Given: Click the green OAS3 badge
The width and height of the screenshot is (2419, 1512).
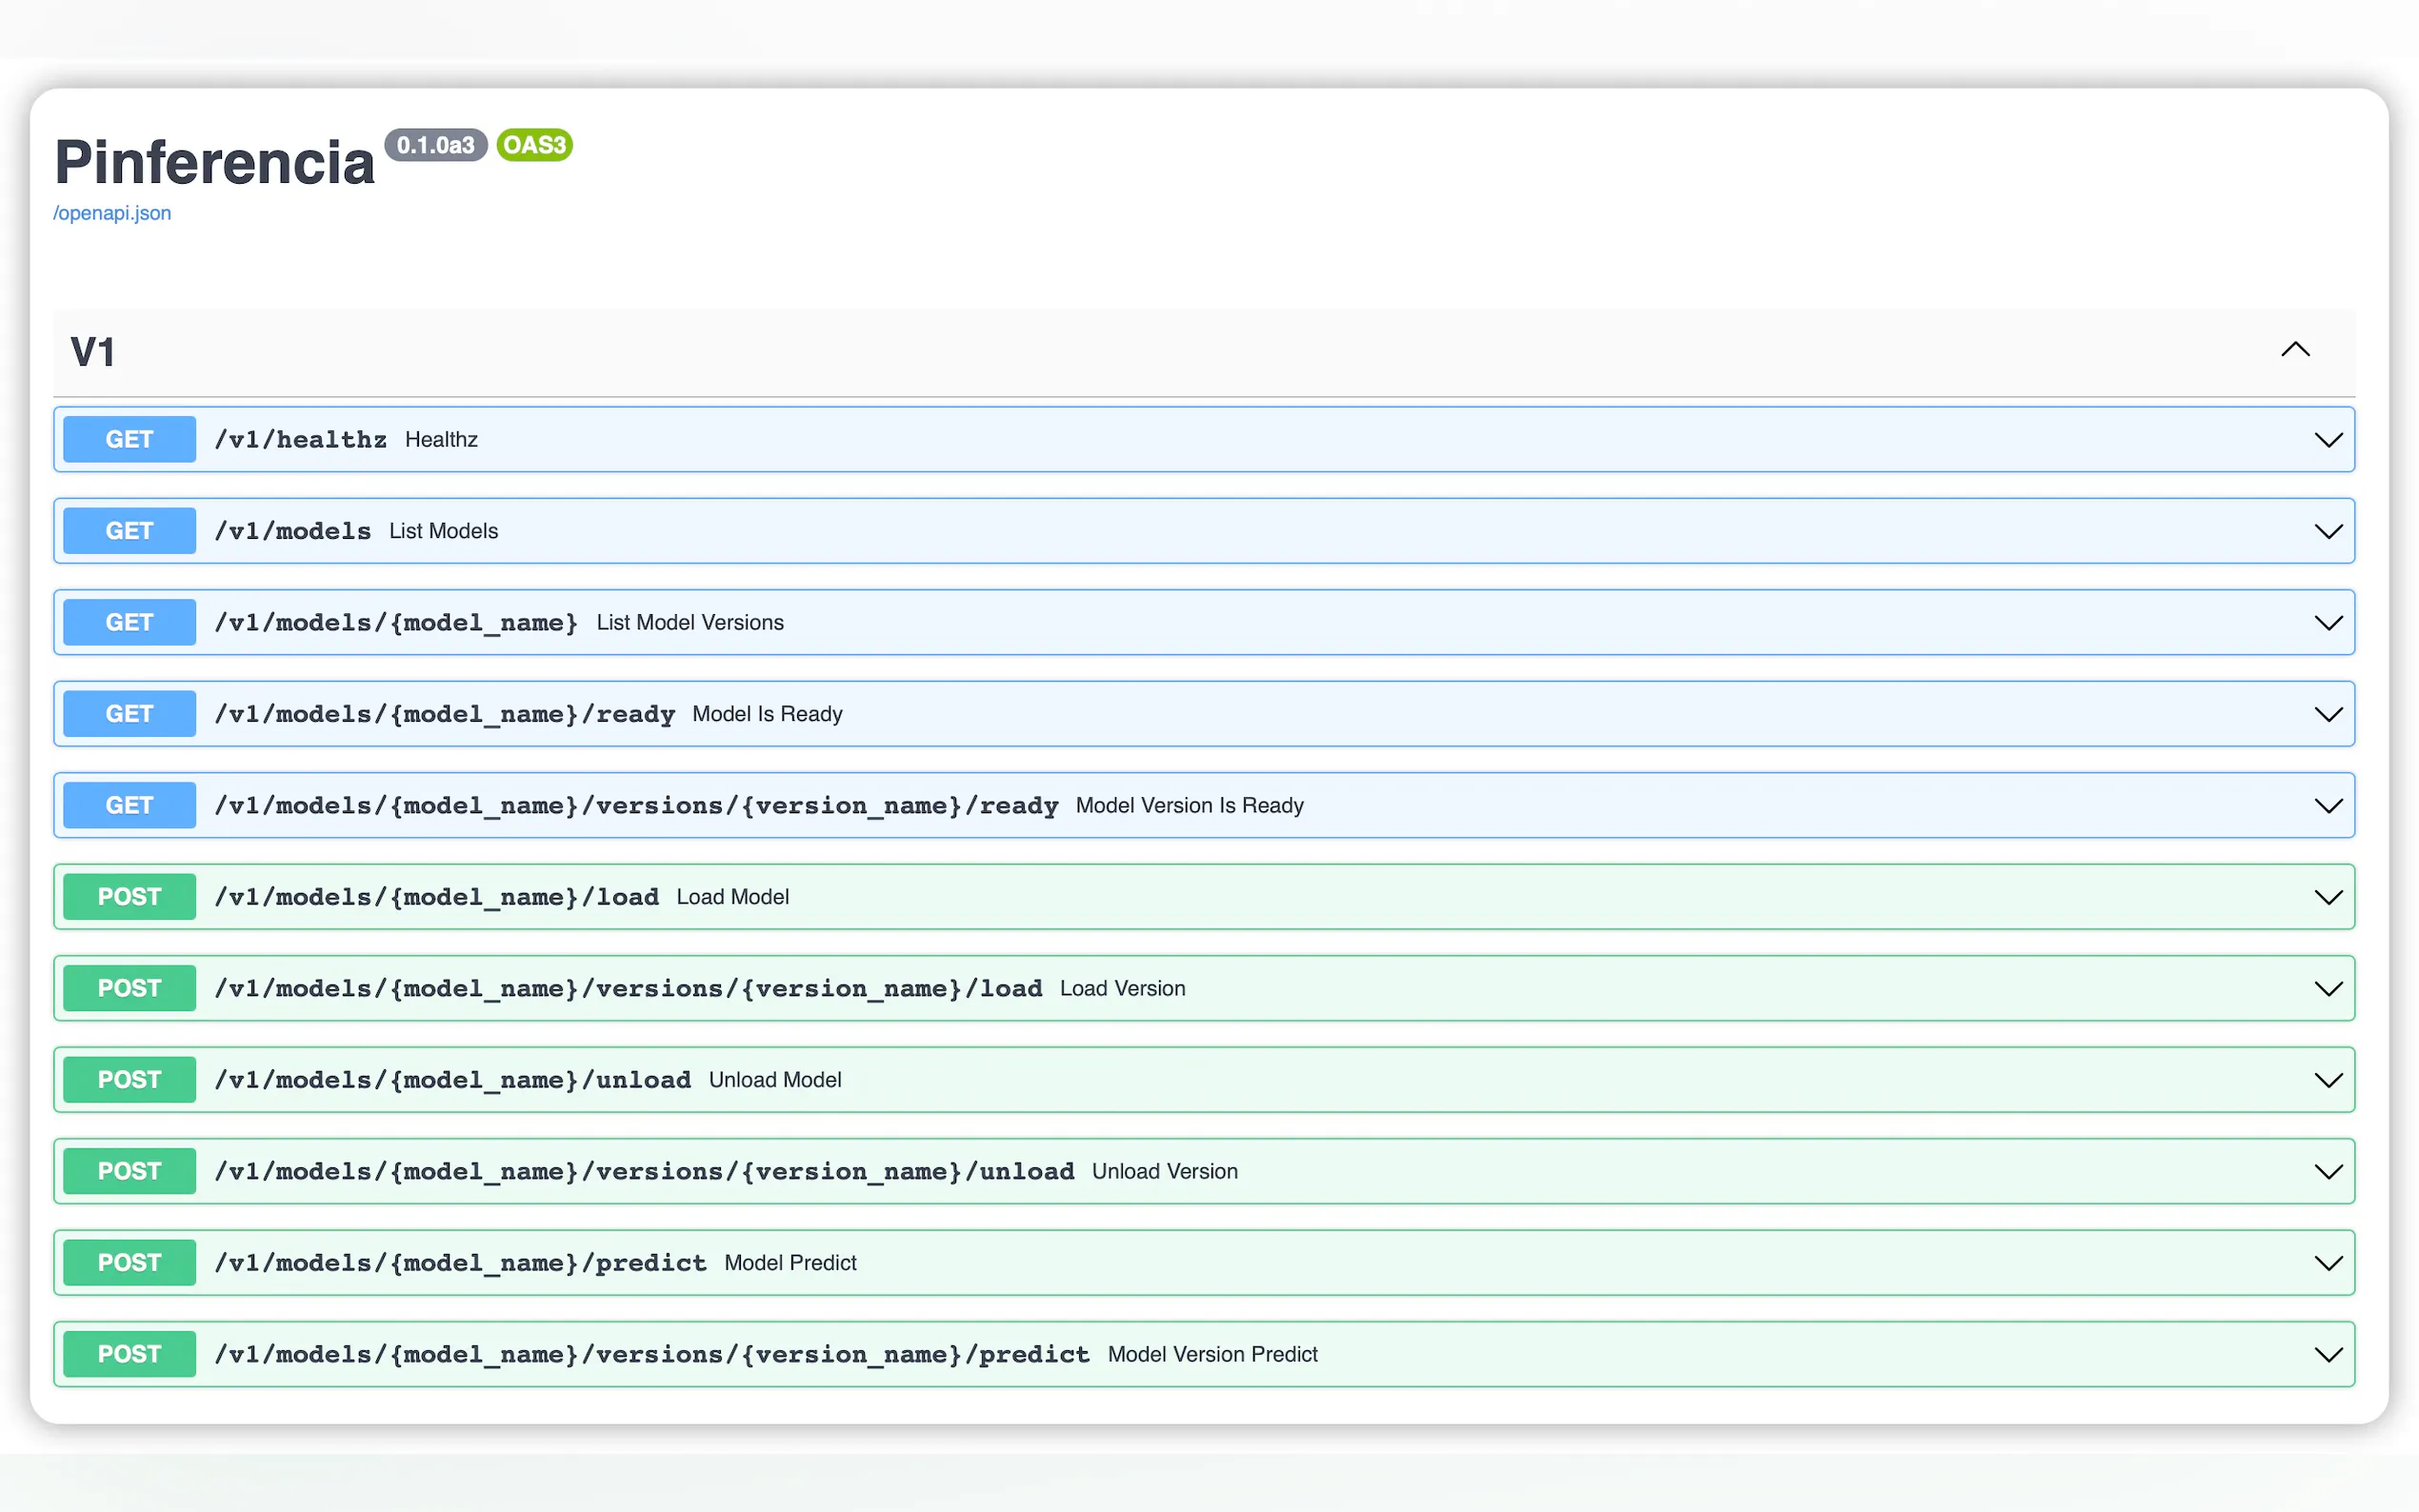Looking at the screenshot, I should (535, 145).
